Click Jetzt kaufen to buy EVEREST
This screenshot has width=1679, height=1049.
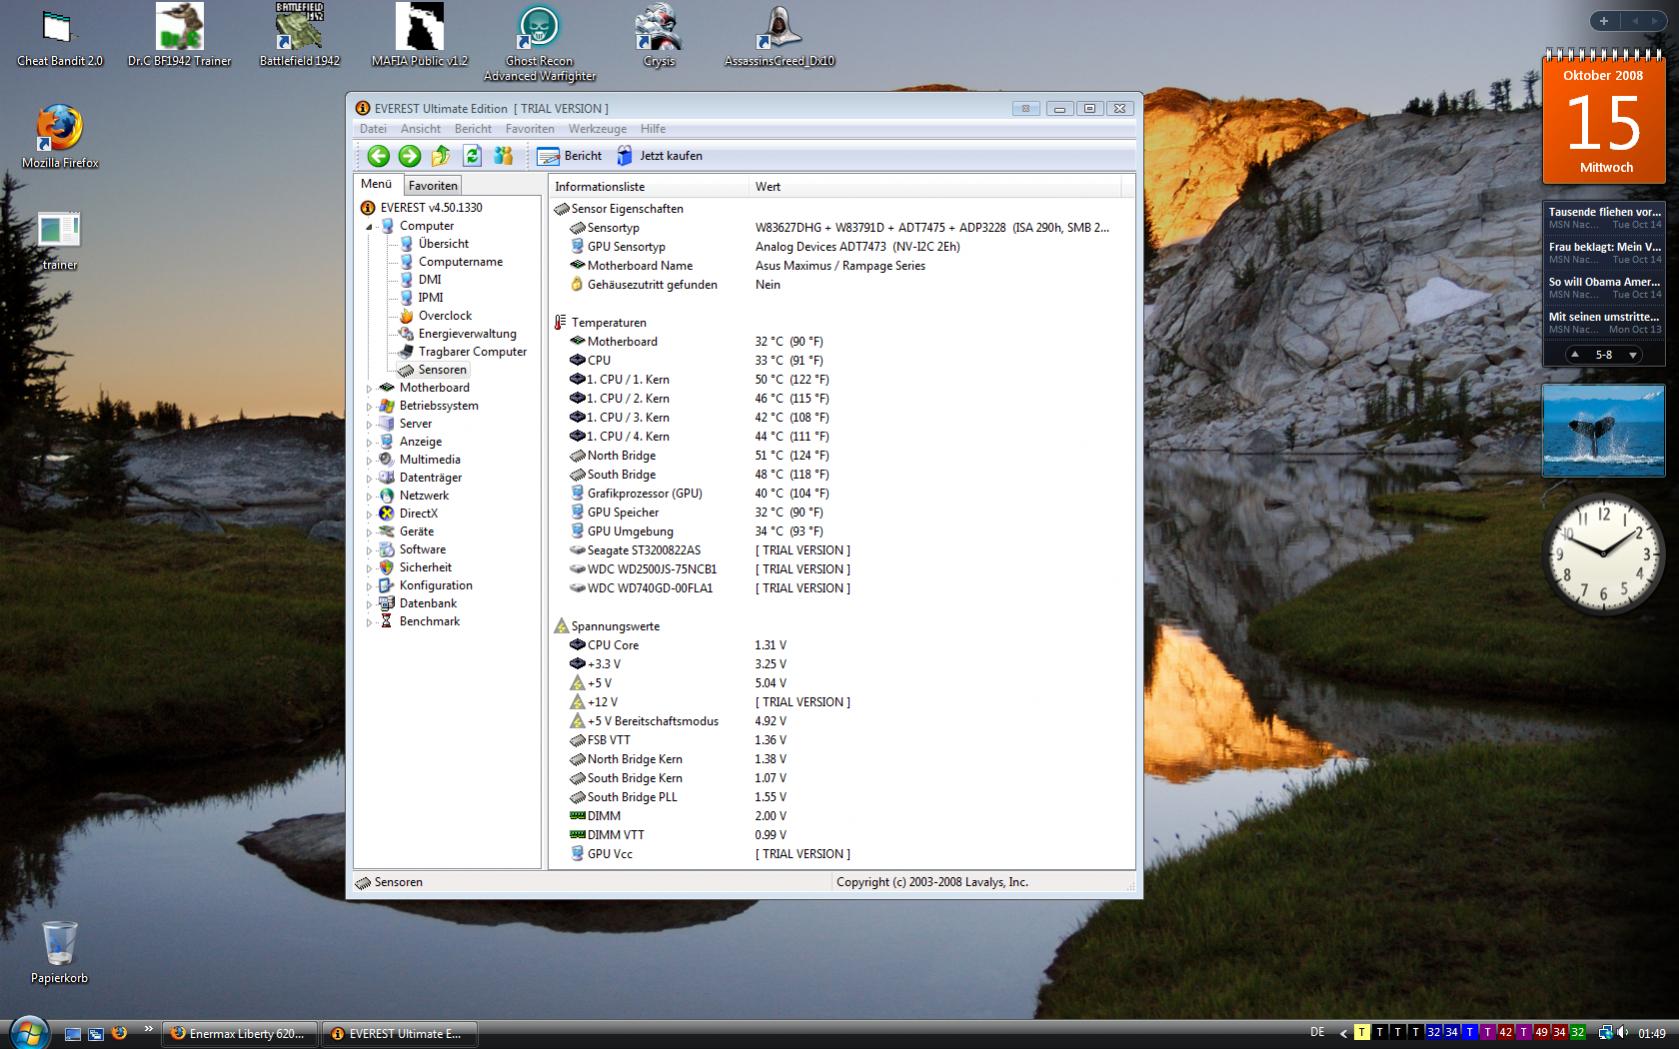tap(659, 156)
